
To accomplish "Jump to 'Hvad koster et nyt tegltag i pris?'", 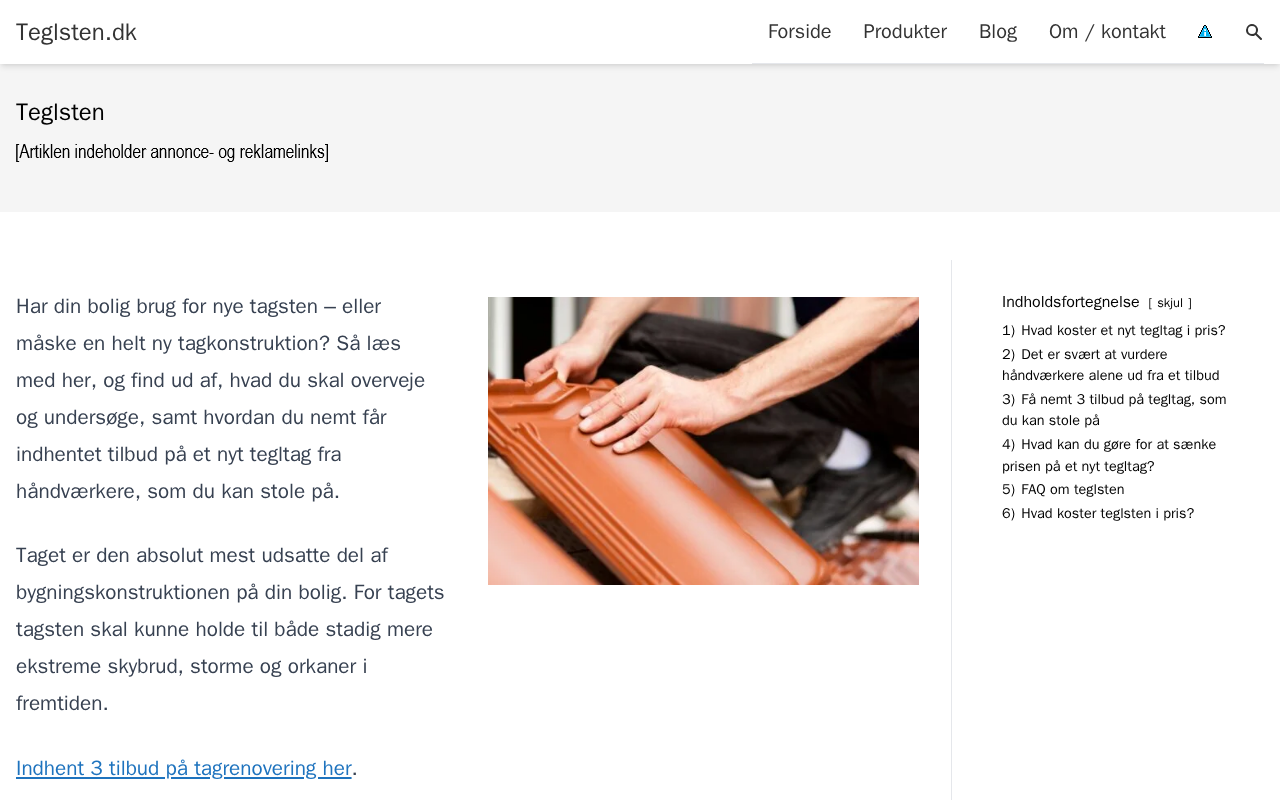I will [1114, 330].
